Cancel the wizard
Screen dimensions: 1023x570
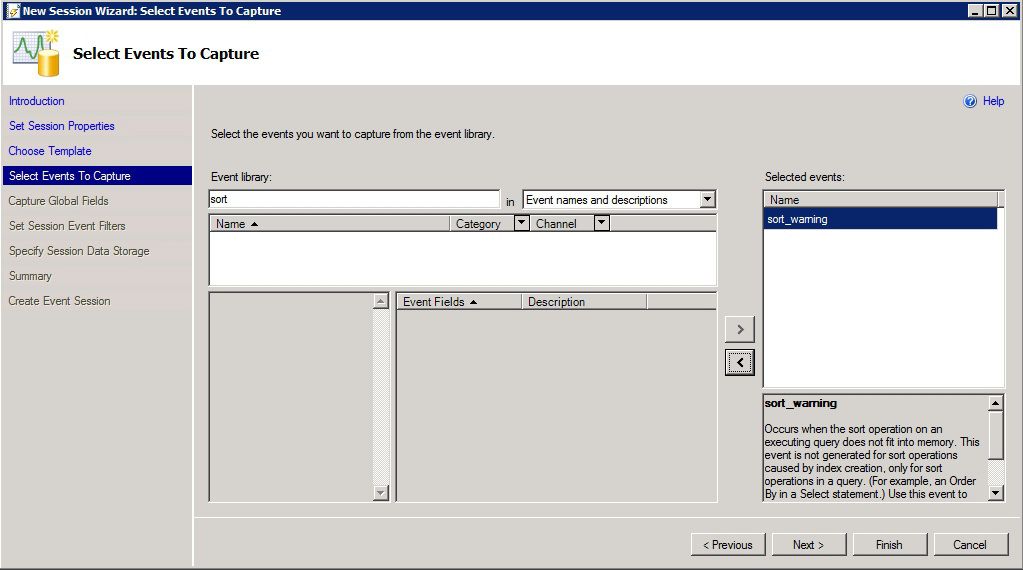[970, 545]
